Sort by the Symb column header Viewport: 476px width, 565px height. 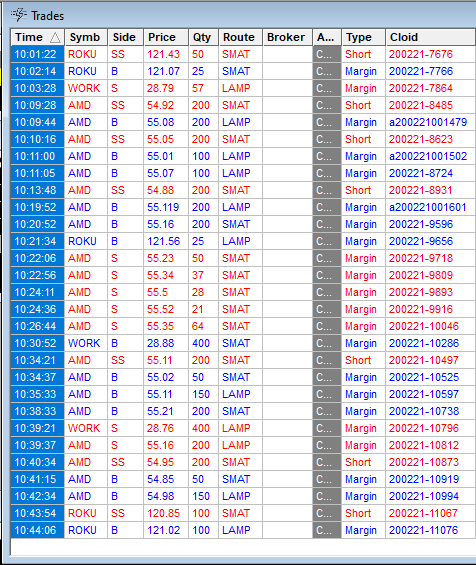(86, 37)
